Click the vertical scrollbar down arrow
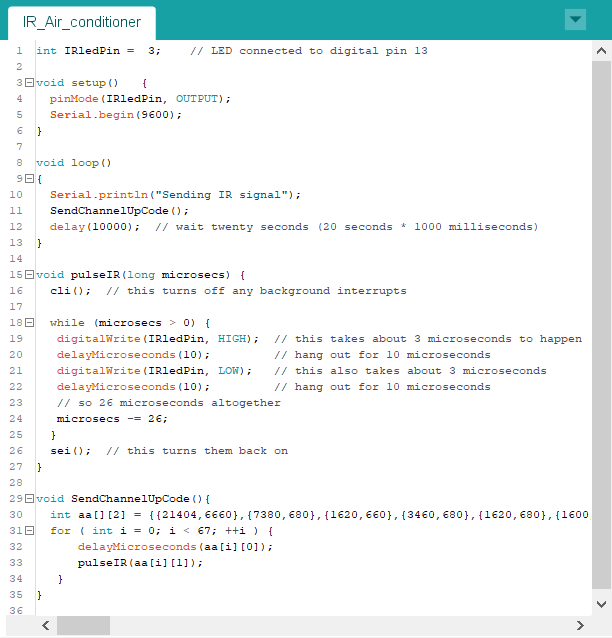Screen dimensions: 612x638 tap(601, 603)
